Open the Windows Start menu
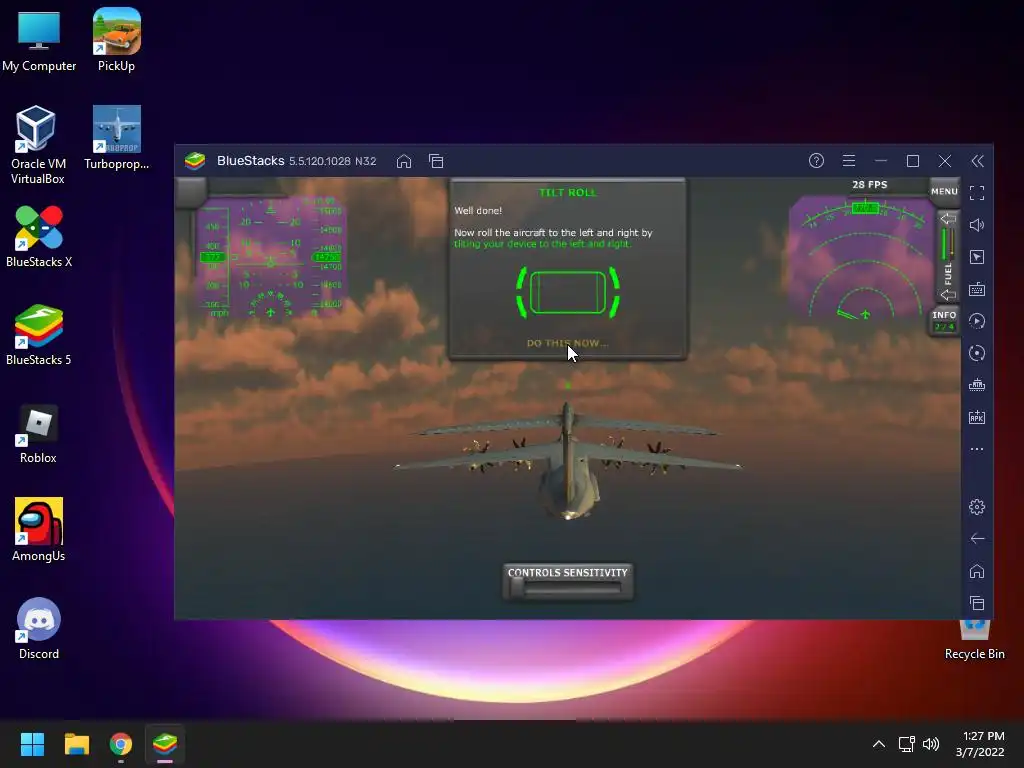Screen dimensions: 1024x768 click(x=32, y=744)
